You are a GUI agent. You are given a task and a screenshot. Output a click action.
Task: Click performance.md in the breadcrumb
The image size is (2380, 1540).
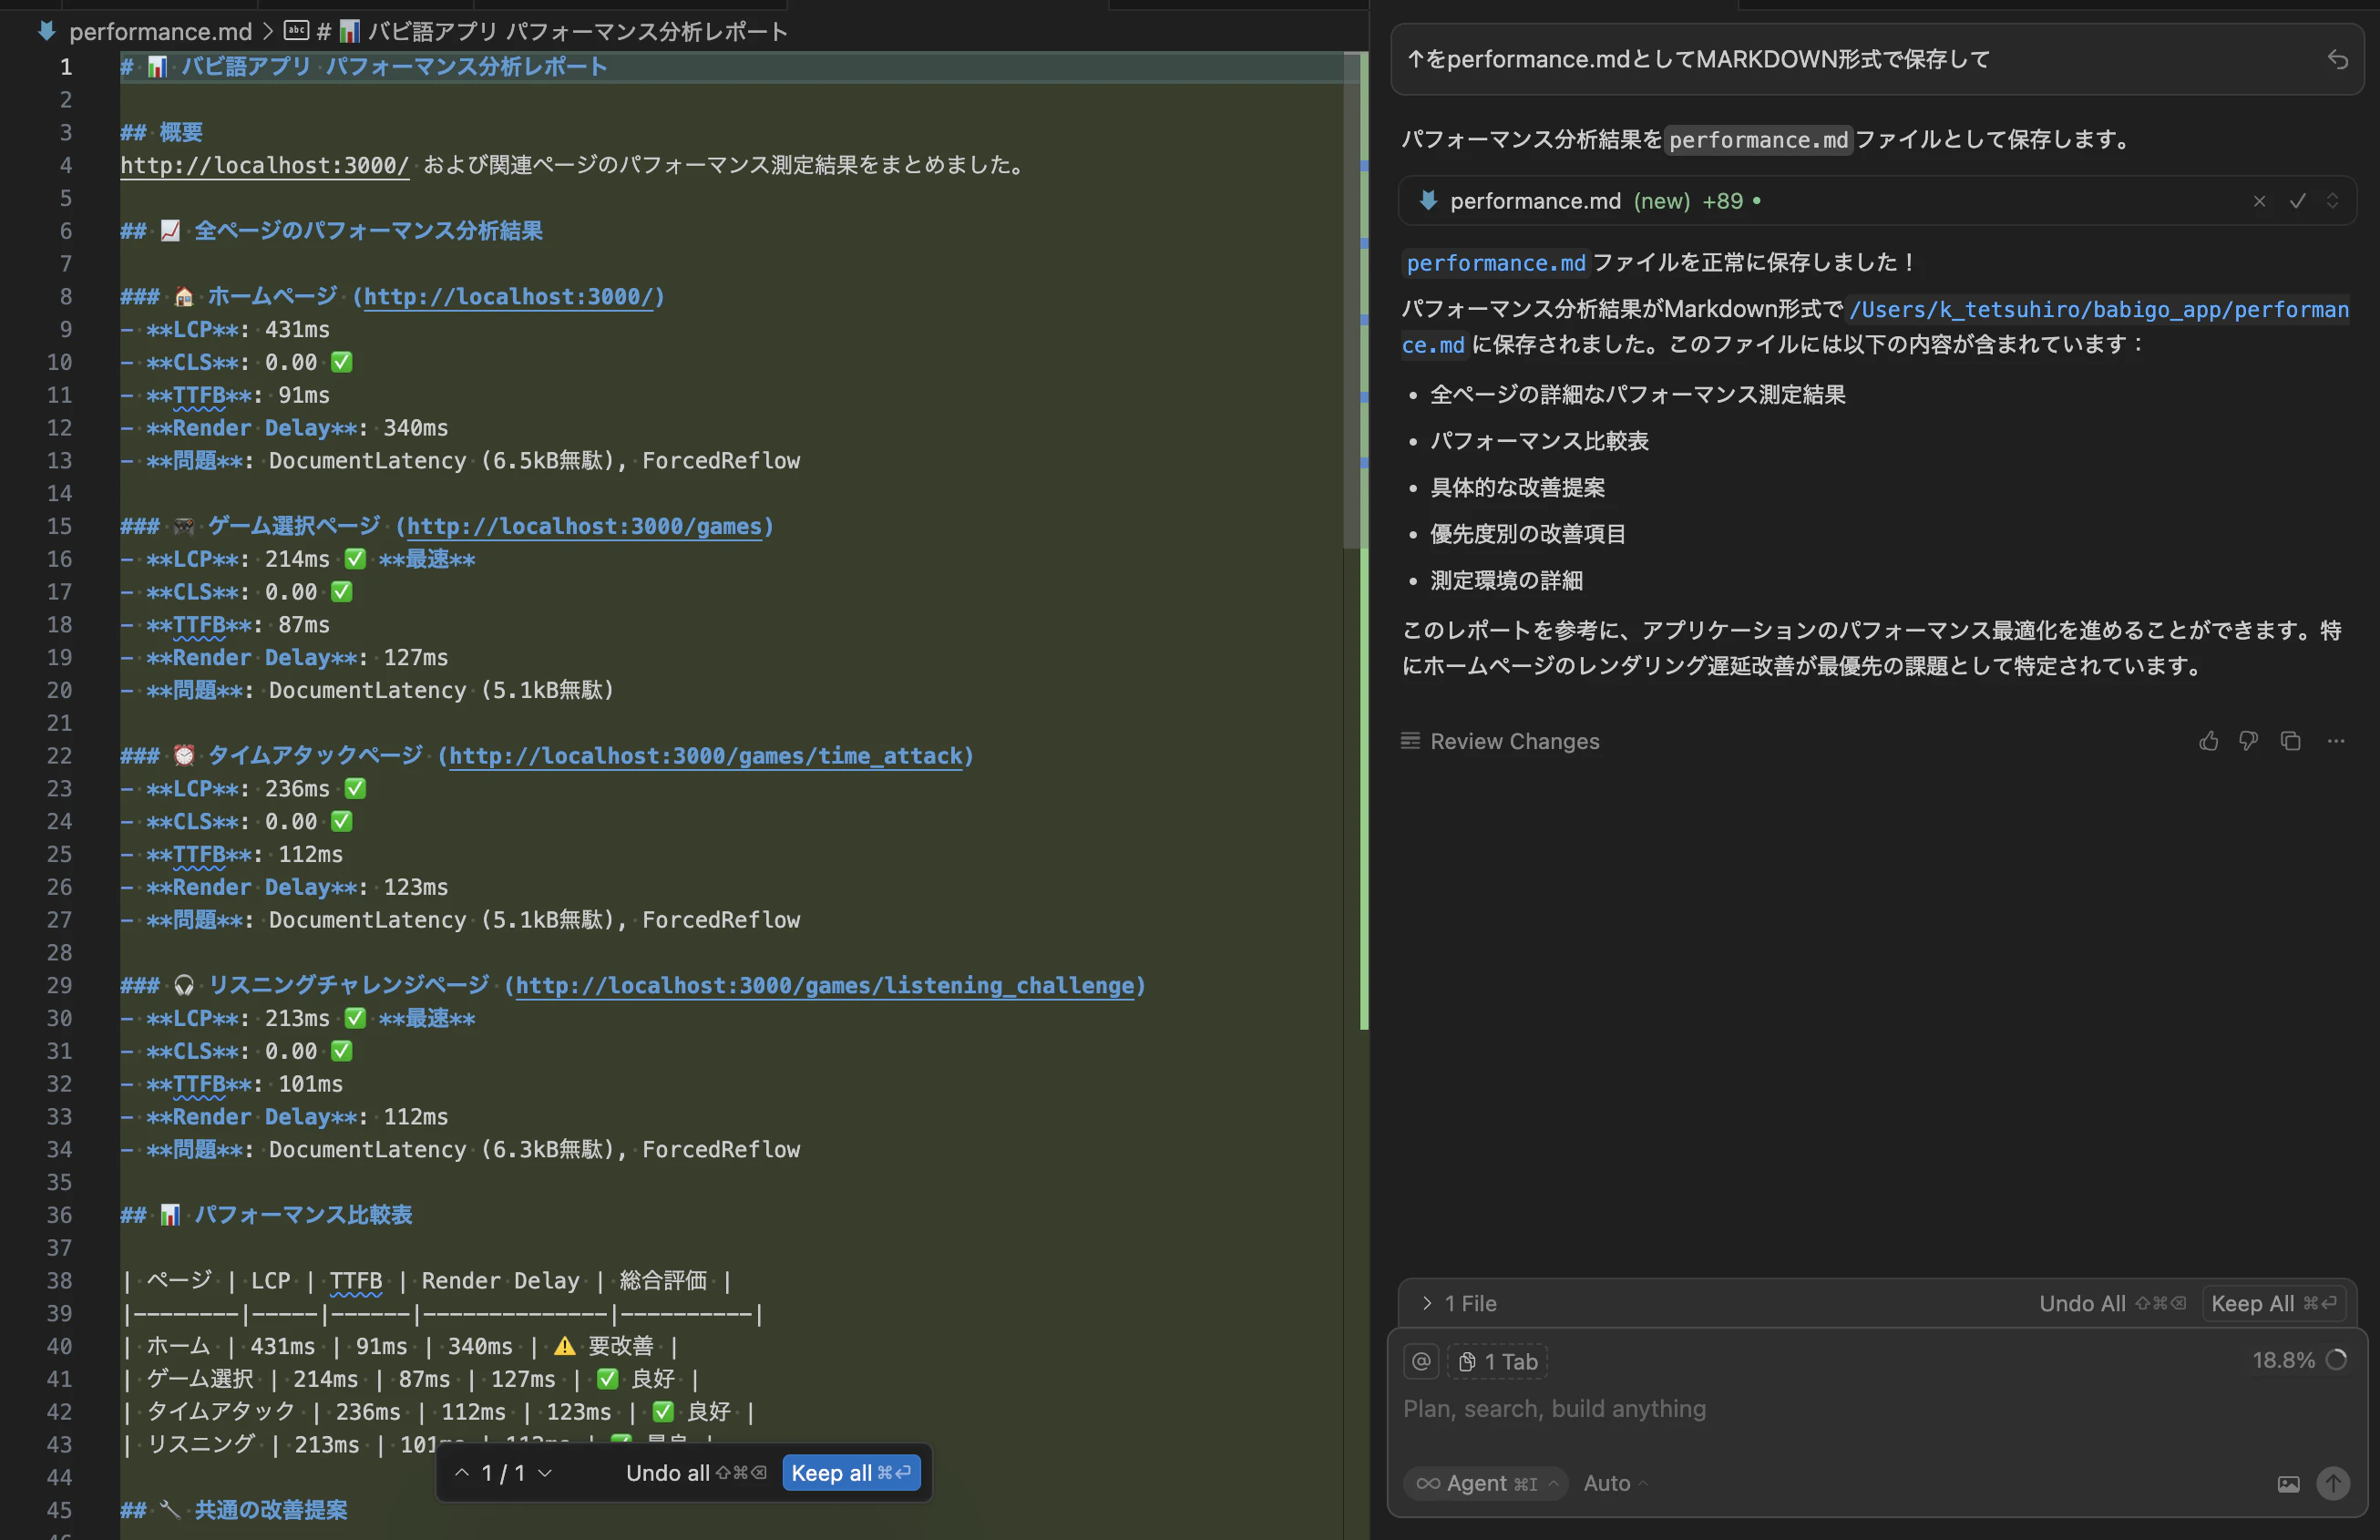pos(160,31)
